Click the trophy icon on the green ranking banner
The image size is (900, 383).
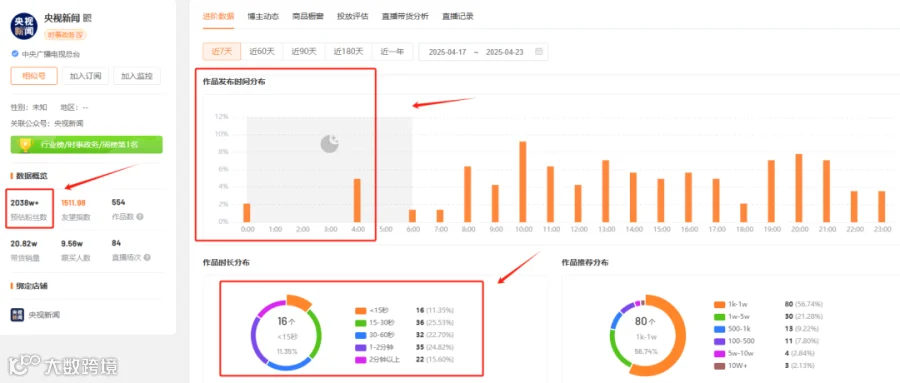(x=25, y=145)
